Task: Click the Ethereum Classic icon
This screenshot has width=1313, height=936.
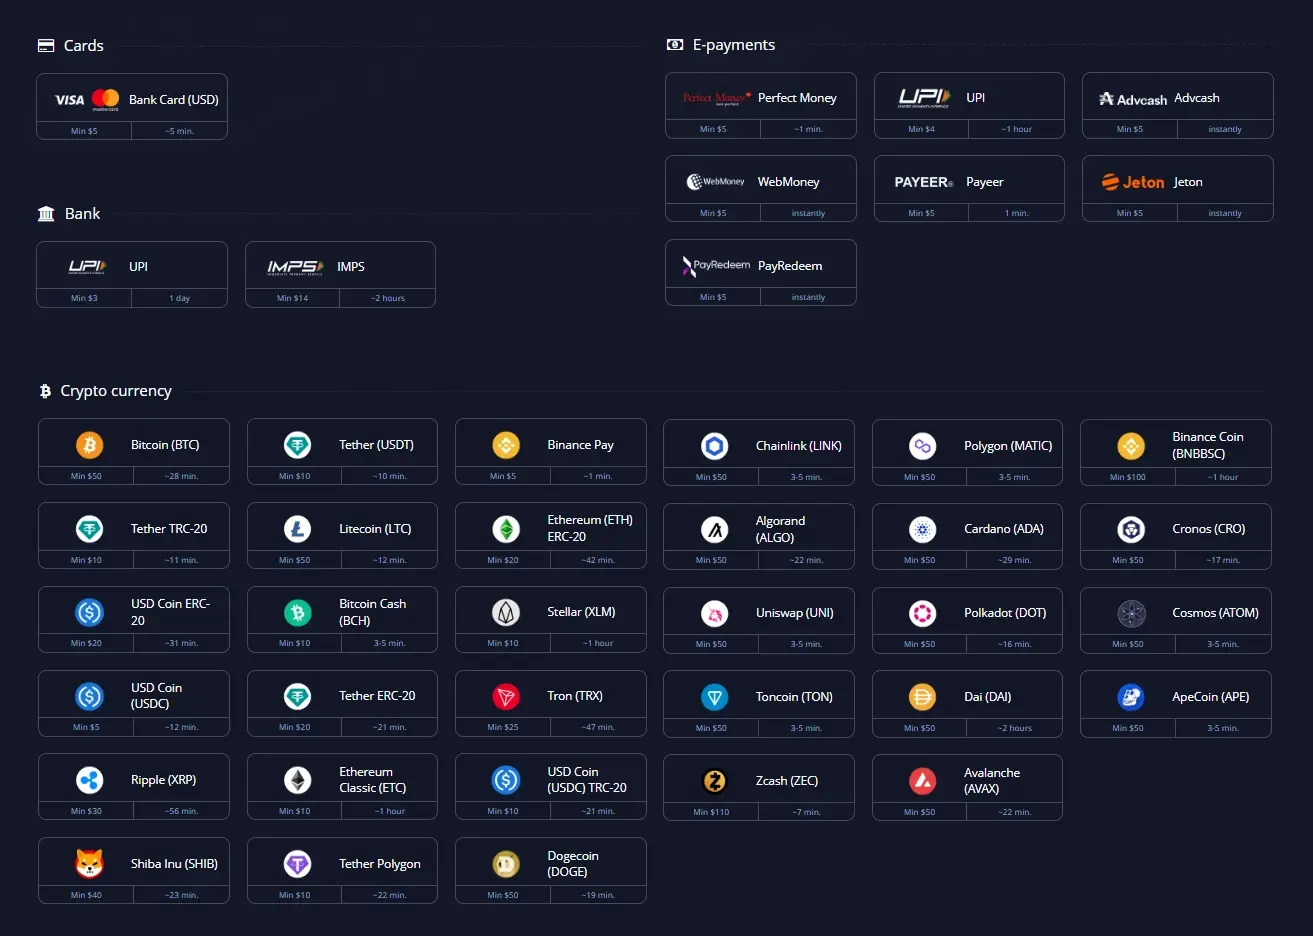Action: 297,780
